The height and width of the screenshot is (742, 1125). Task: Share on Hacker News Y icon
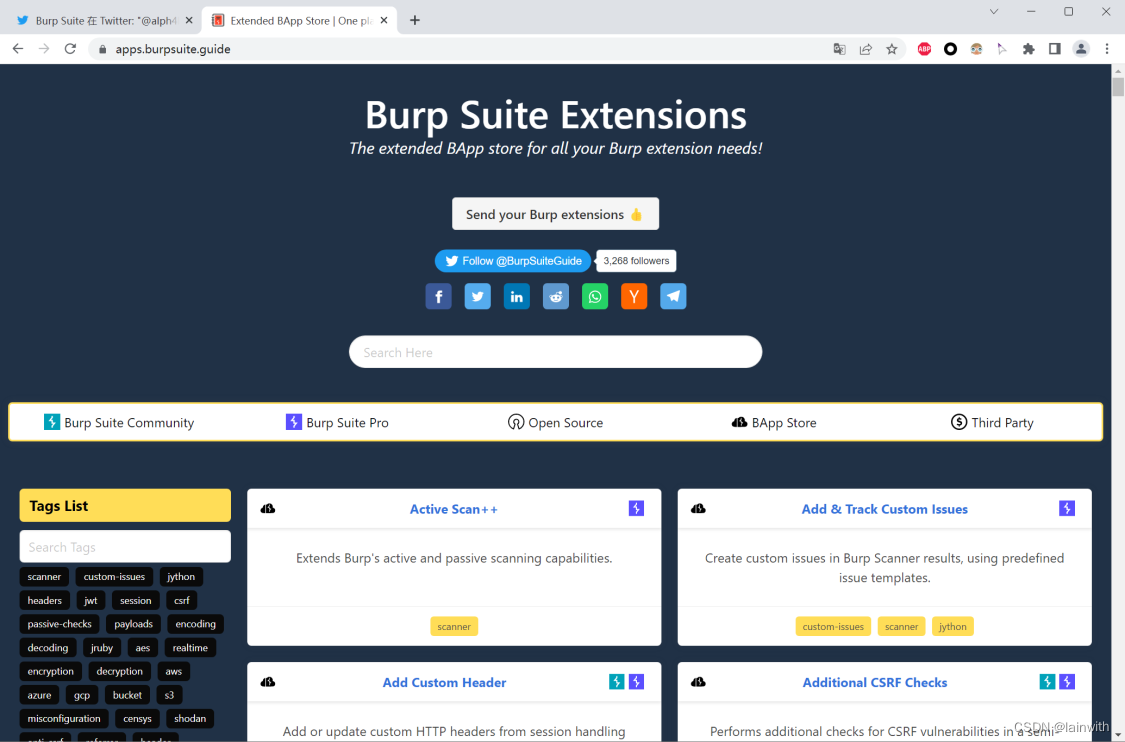pos(634,296)
